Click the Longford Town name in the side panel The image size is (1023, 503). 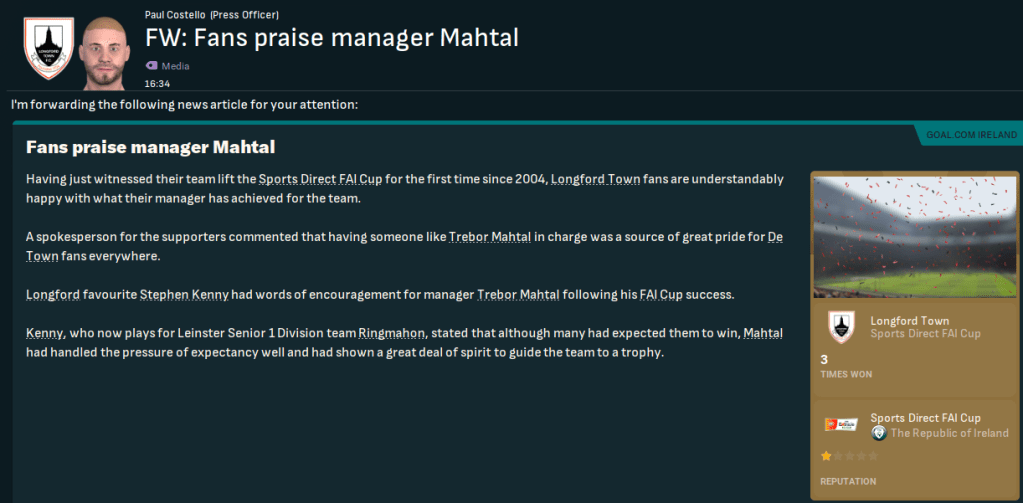(x=908, y=321)
